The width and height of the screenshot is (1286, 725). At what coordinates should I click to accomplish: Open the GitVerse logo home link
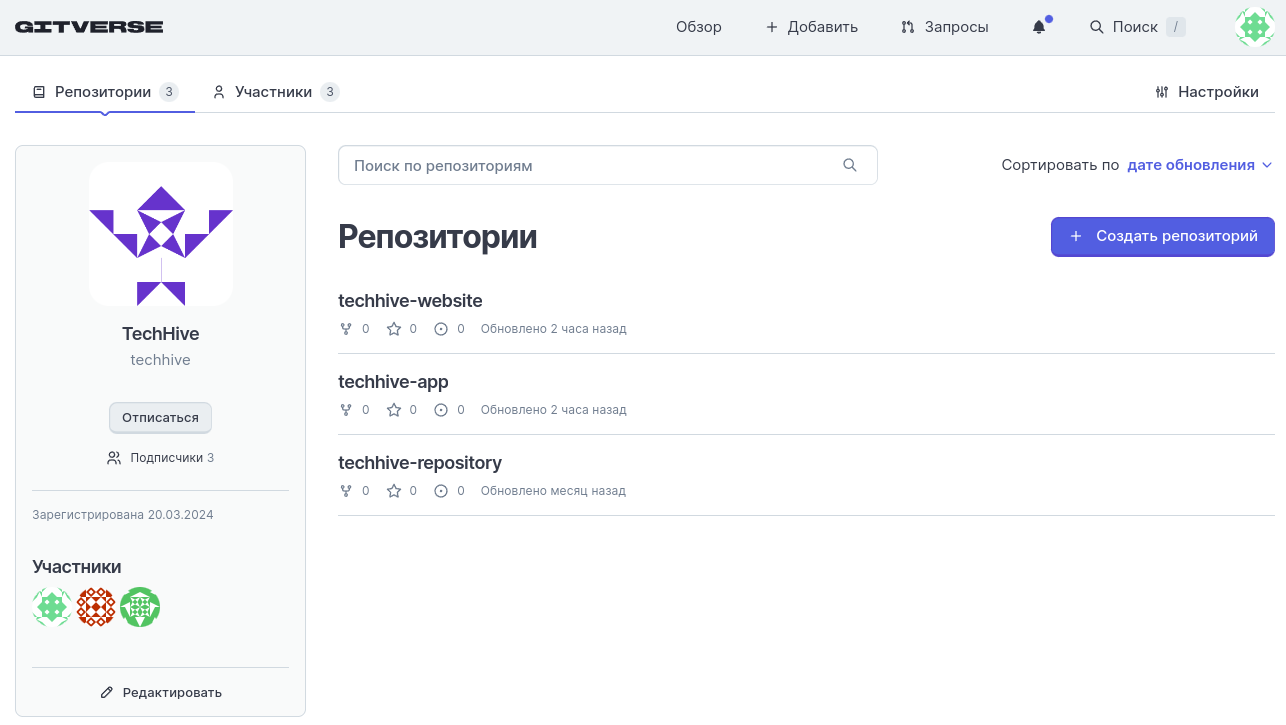point(89,27)
